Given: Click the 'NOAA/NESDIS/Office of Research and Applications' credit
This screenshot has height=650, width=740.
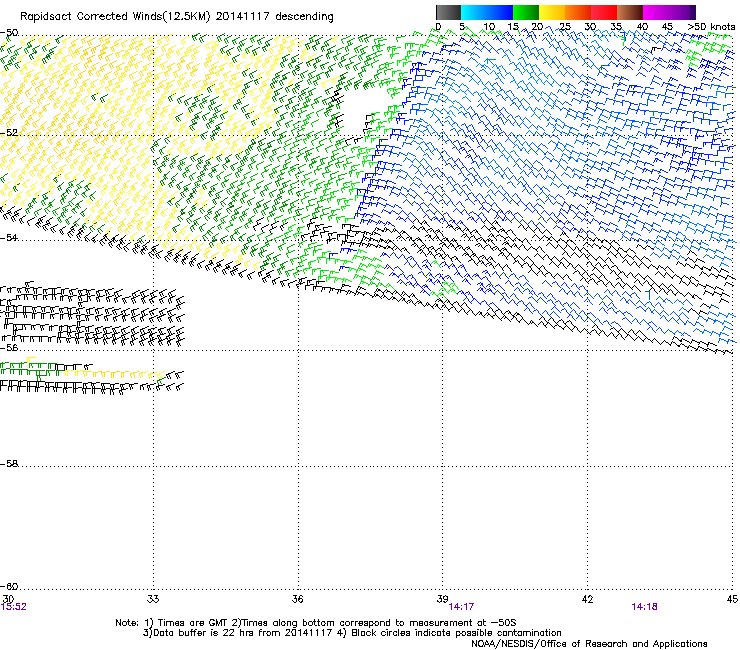Looking at the screenshot, I should pos(589,644).
